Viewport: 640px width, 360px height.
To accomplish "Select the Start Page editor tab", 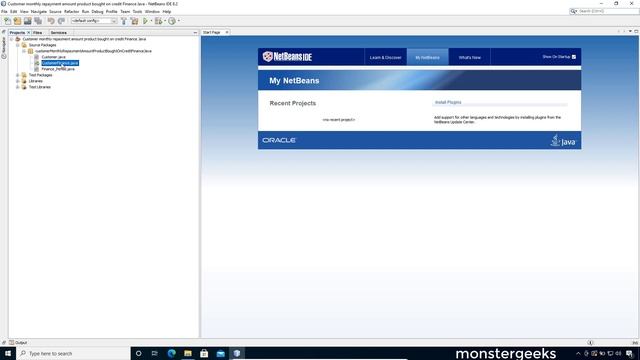I will pyautogui.click(x=212, y=32).
